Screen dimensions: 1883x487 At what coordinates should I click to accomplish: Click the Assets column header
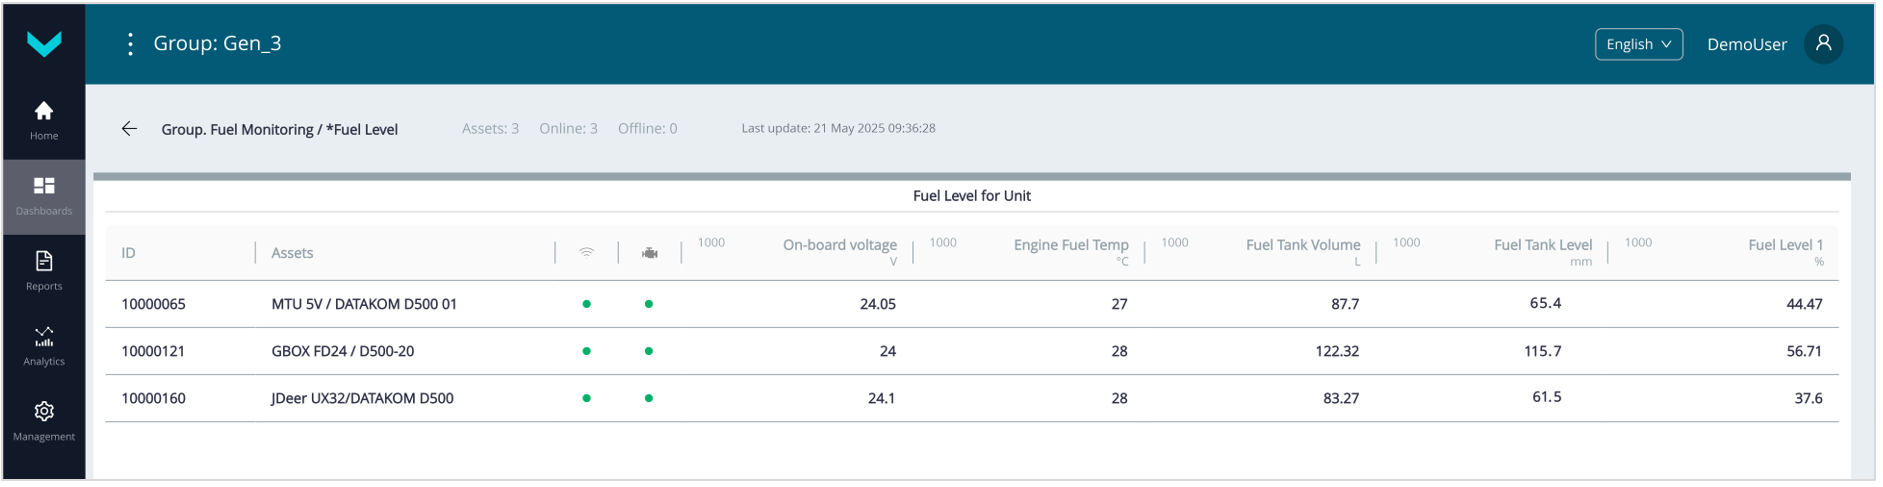click(x=292, y=253)
